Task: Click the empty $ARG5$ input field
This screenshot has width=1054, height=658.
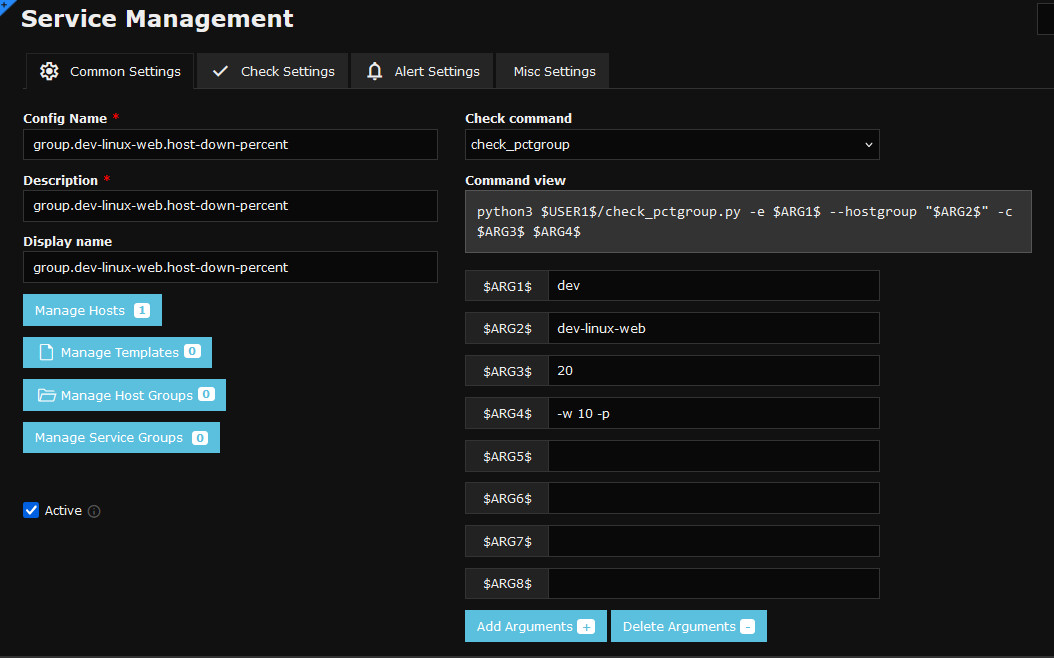Action: [x=714, y=456]
